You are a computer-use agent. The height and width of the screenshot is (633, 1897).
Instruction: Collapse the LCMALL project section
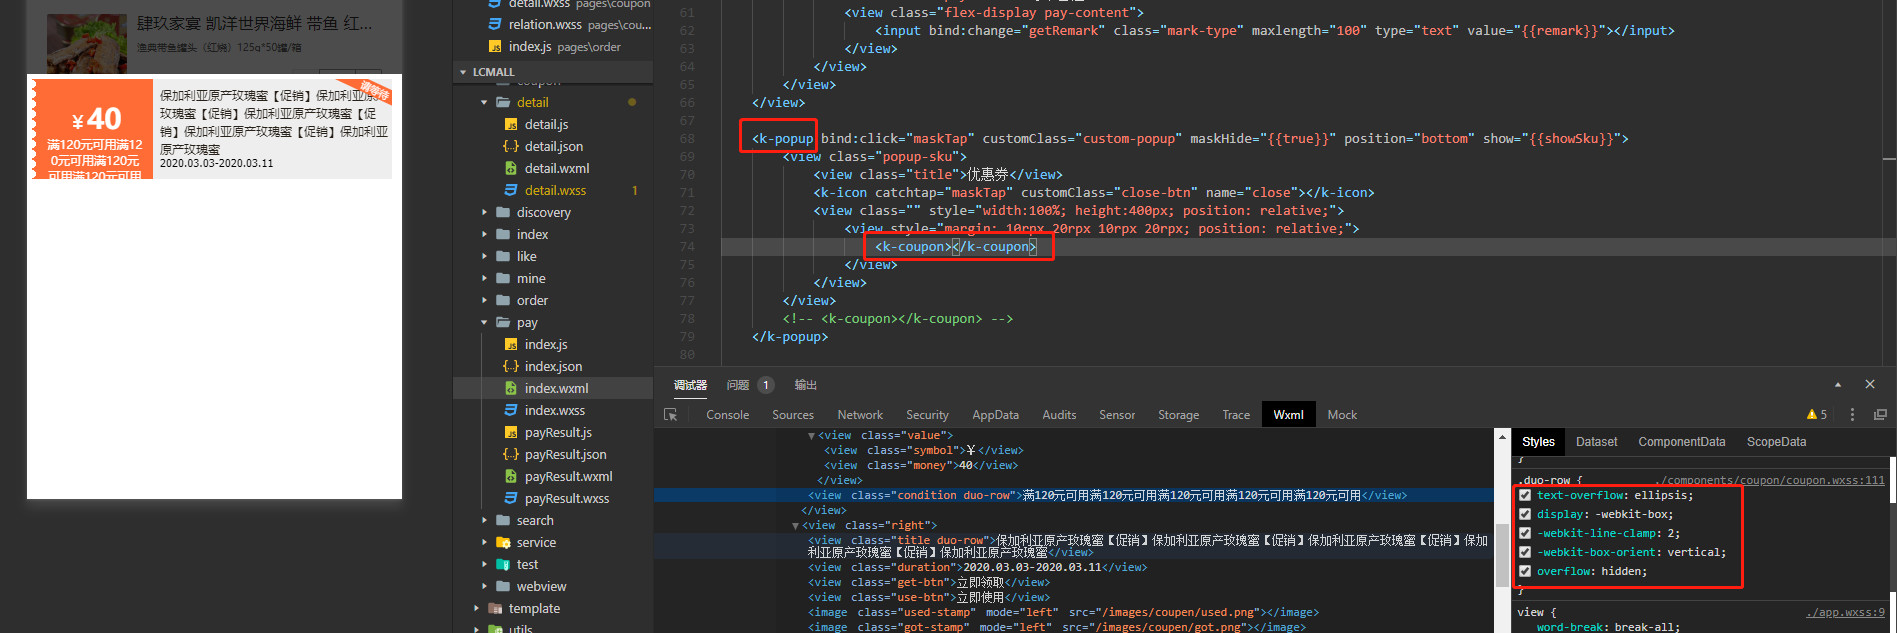pos(463,72)
